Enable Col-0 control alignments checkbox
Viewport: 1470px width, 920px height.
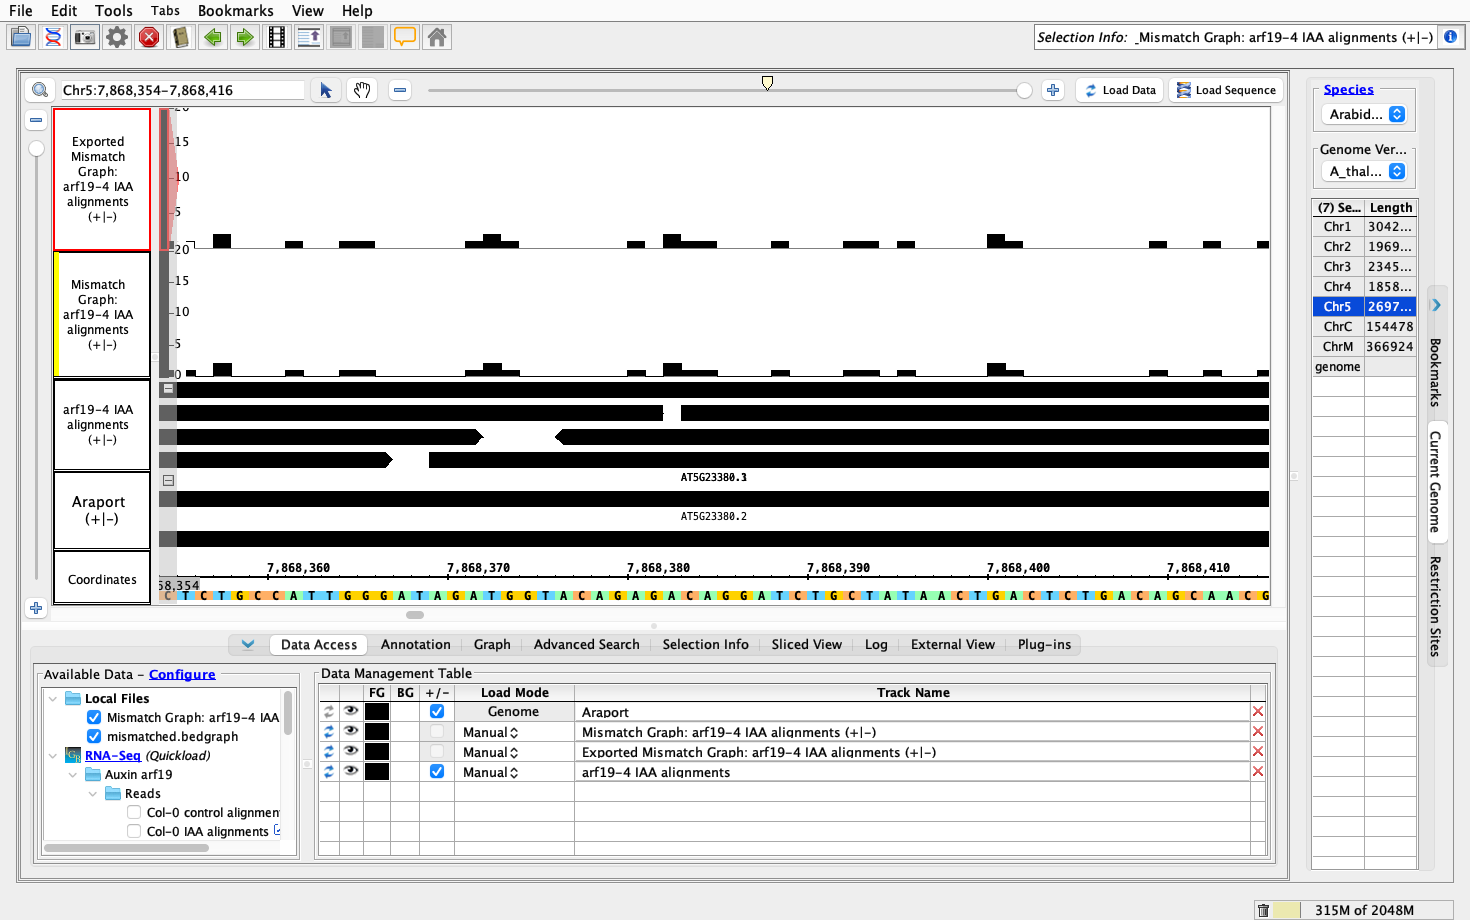[134, 812]
